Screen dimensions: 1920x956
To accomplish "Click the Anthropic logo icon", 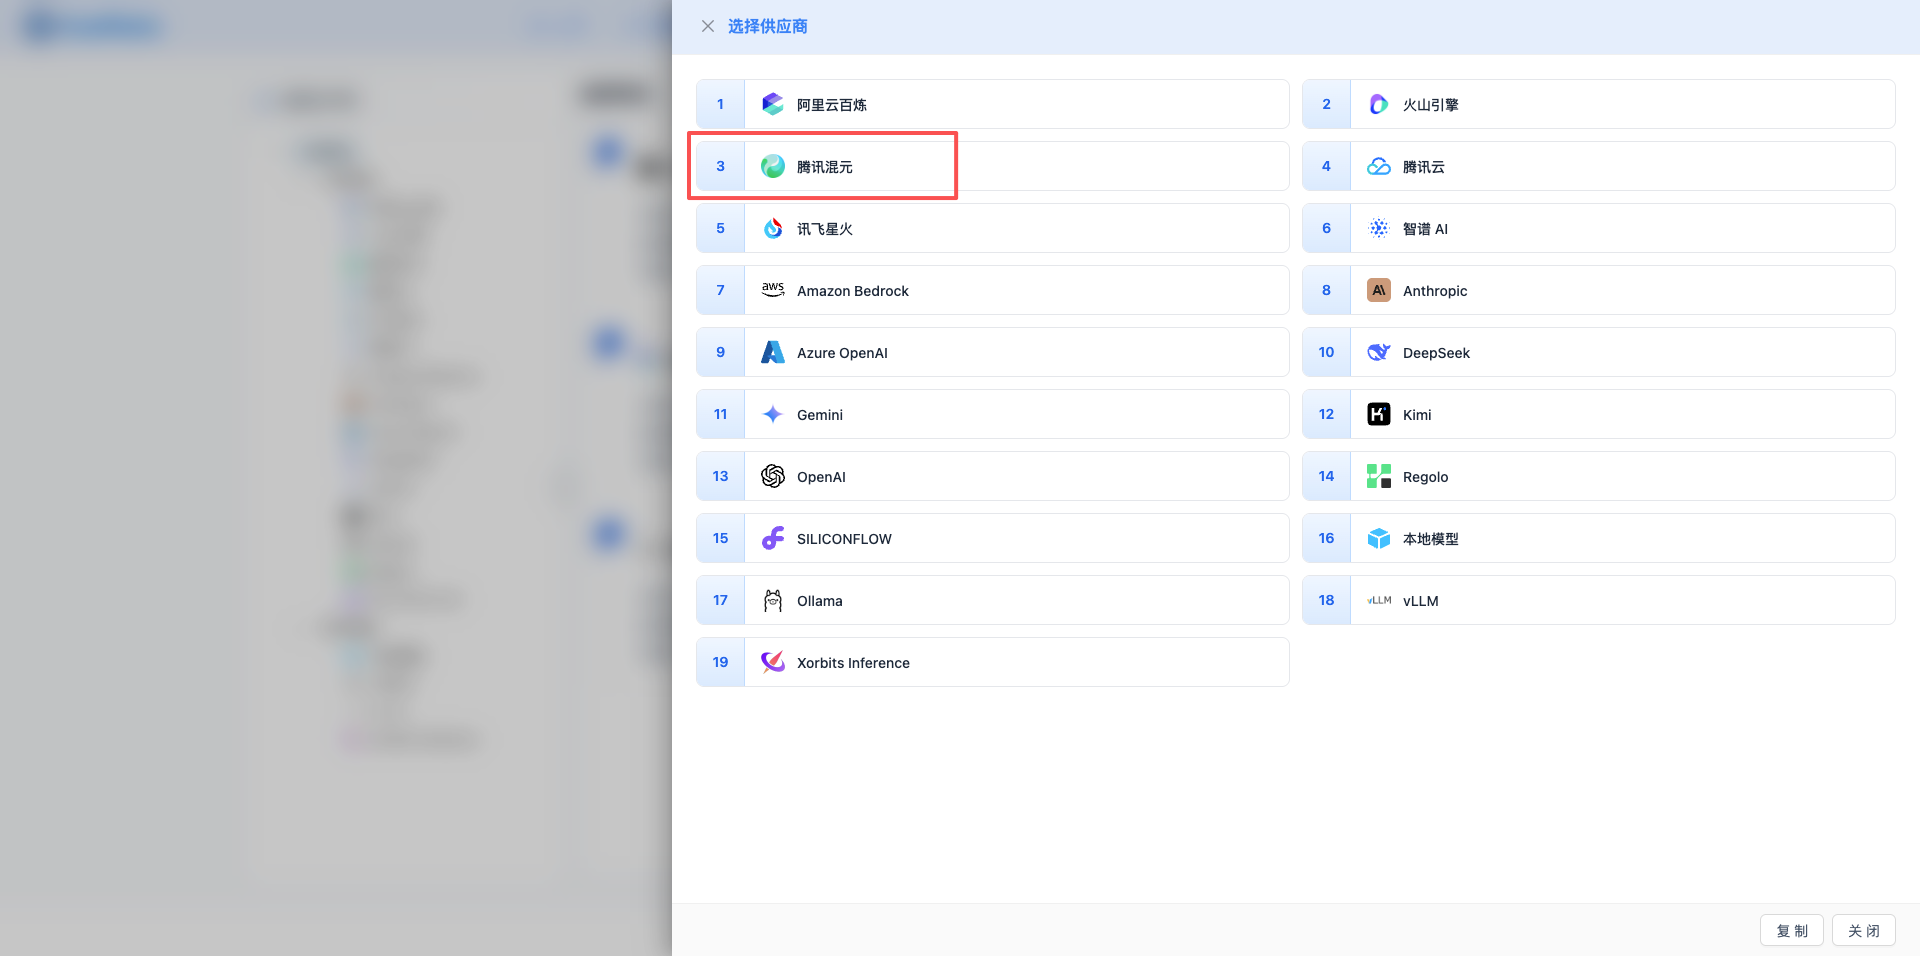I will [x=1378, y=290].
